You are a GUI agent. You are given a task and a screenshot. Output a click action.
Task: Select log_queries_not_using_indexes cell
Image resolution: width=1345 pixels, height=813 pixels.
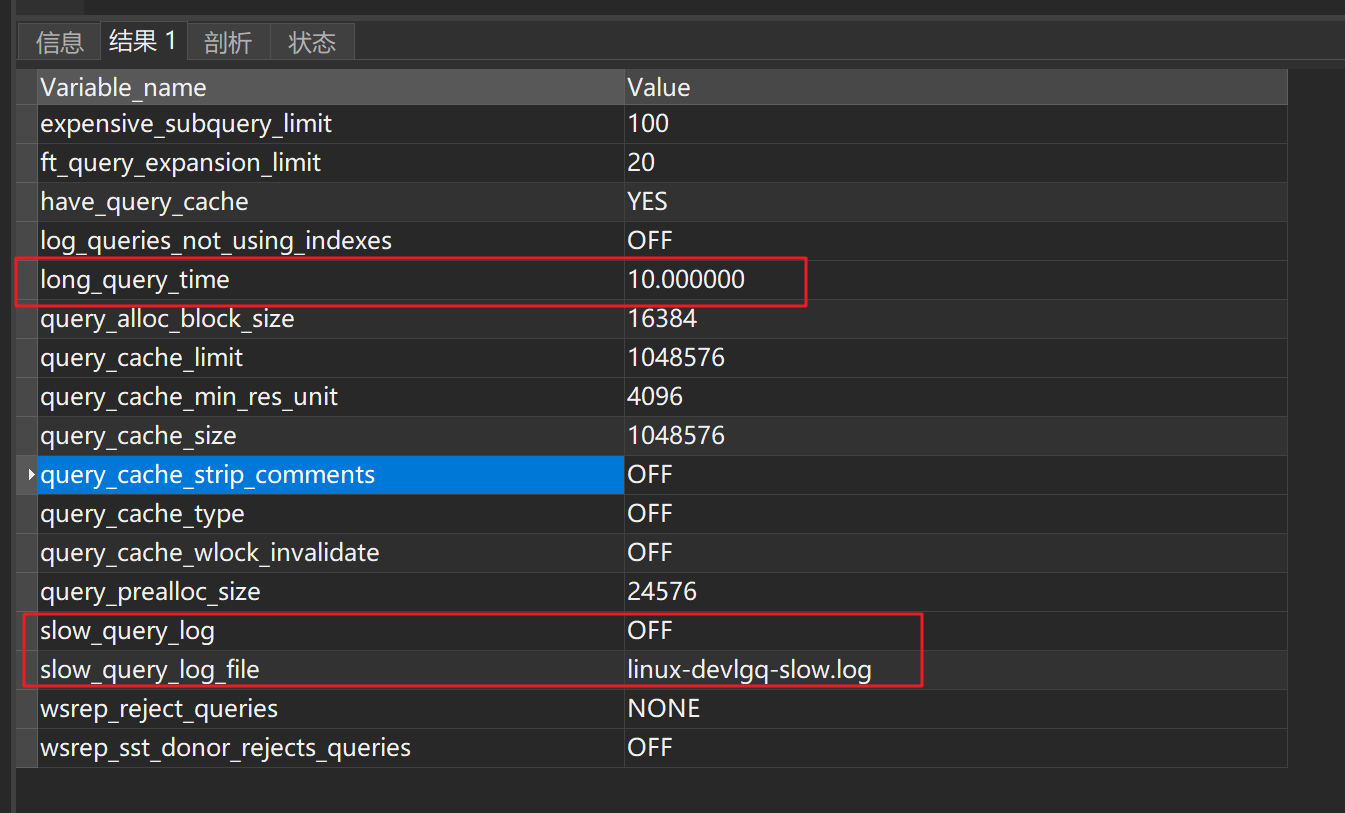(x=331, y=241)
